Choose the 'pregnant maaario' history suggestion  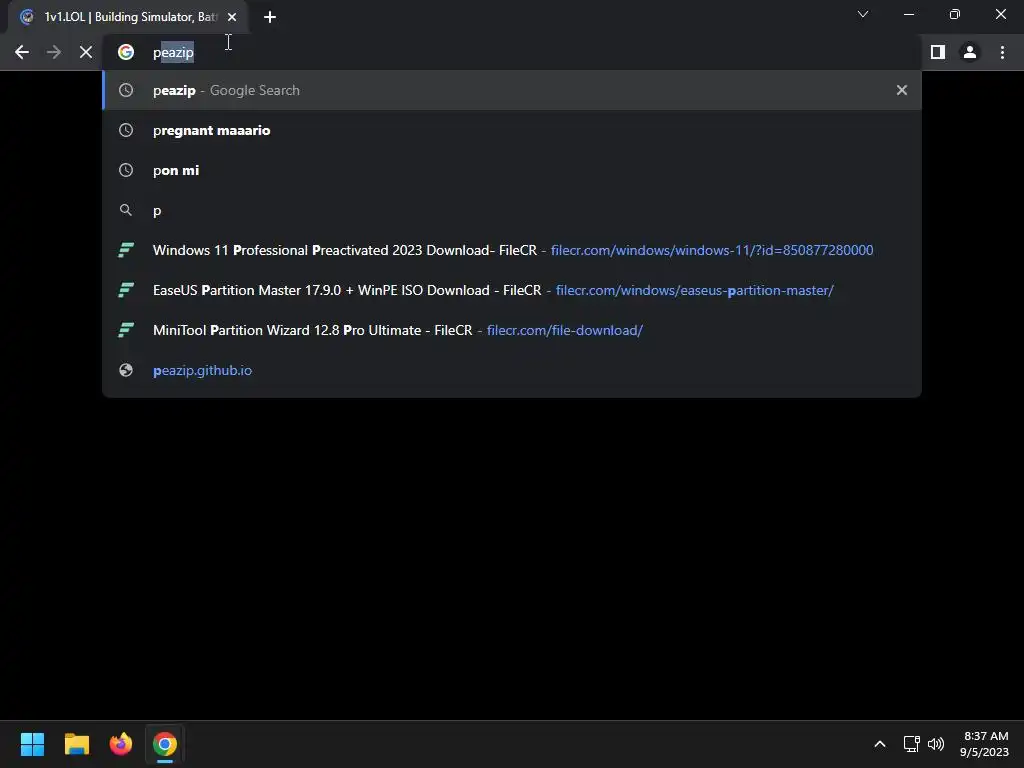coord(512,130)
